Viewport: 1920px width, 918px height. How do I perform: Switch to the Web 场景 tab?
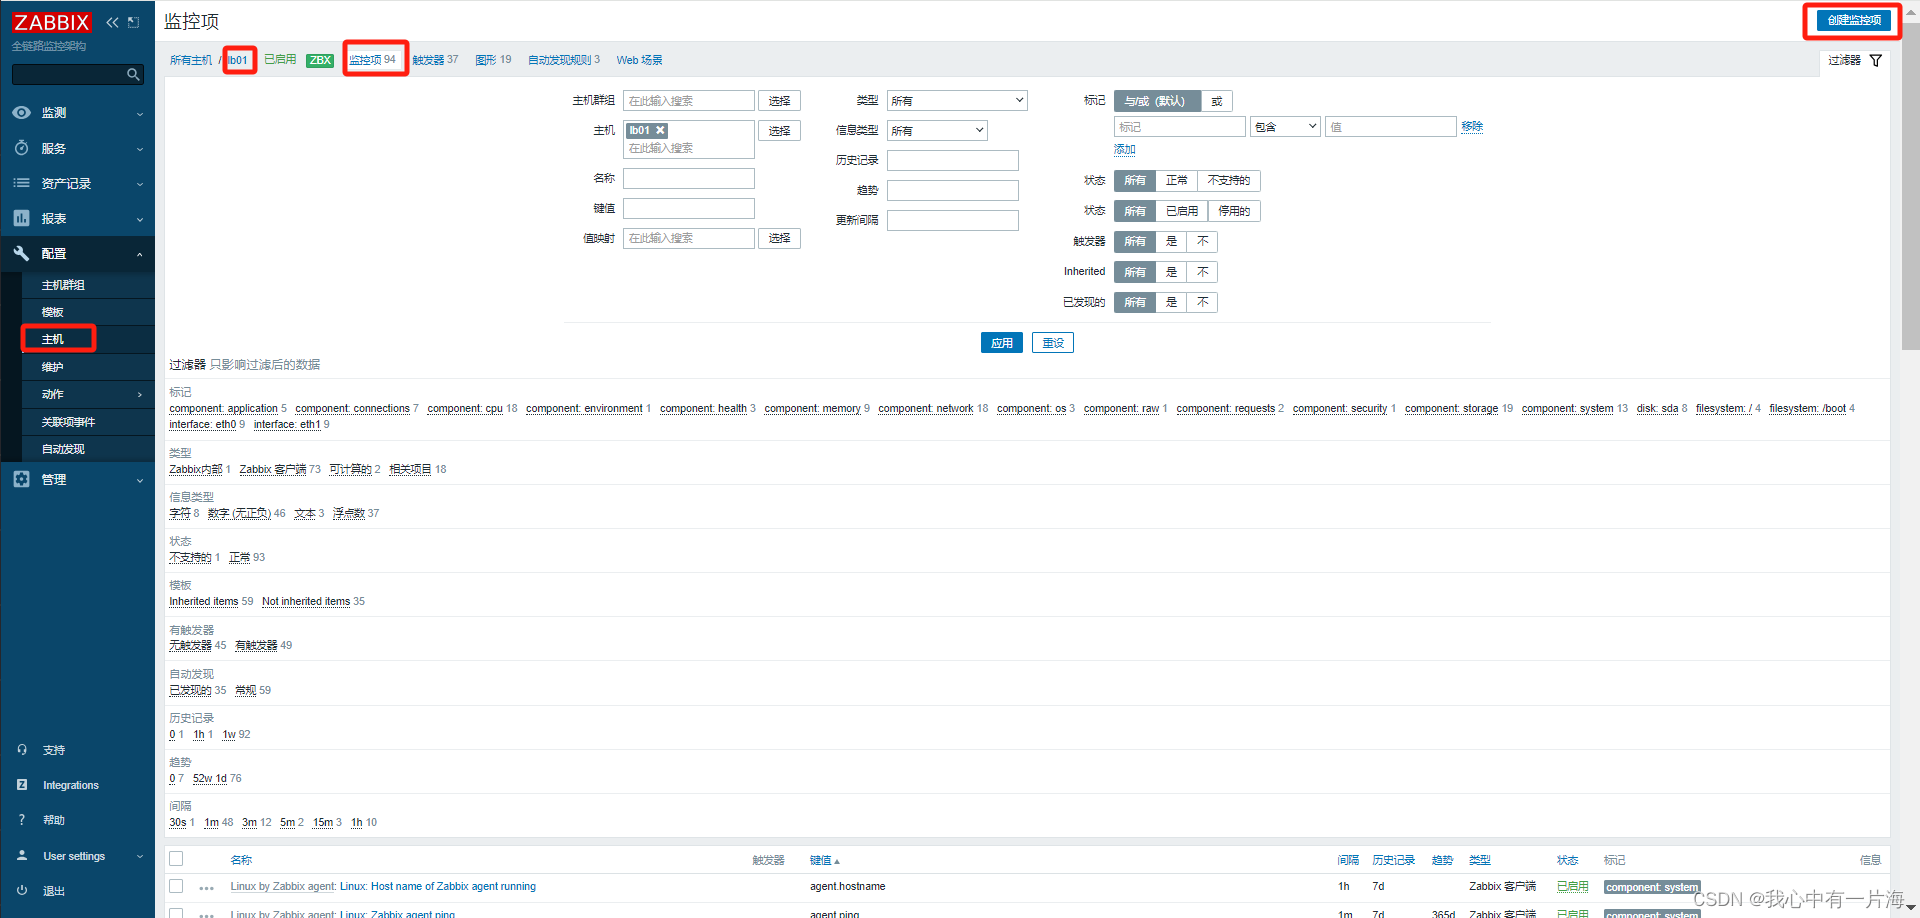pyautogui.click(x=639, y=60)
